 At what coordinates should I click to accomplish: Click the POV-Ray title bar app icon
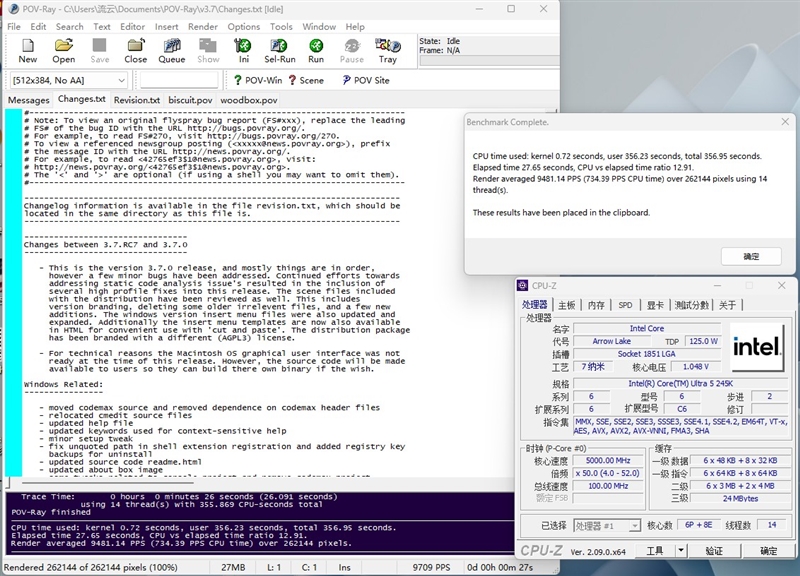[14, 9]
